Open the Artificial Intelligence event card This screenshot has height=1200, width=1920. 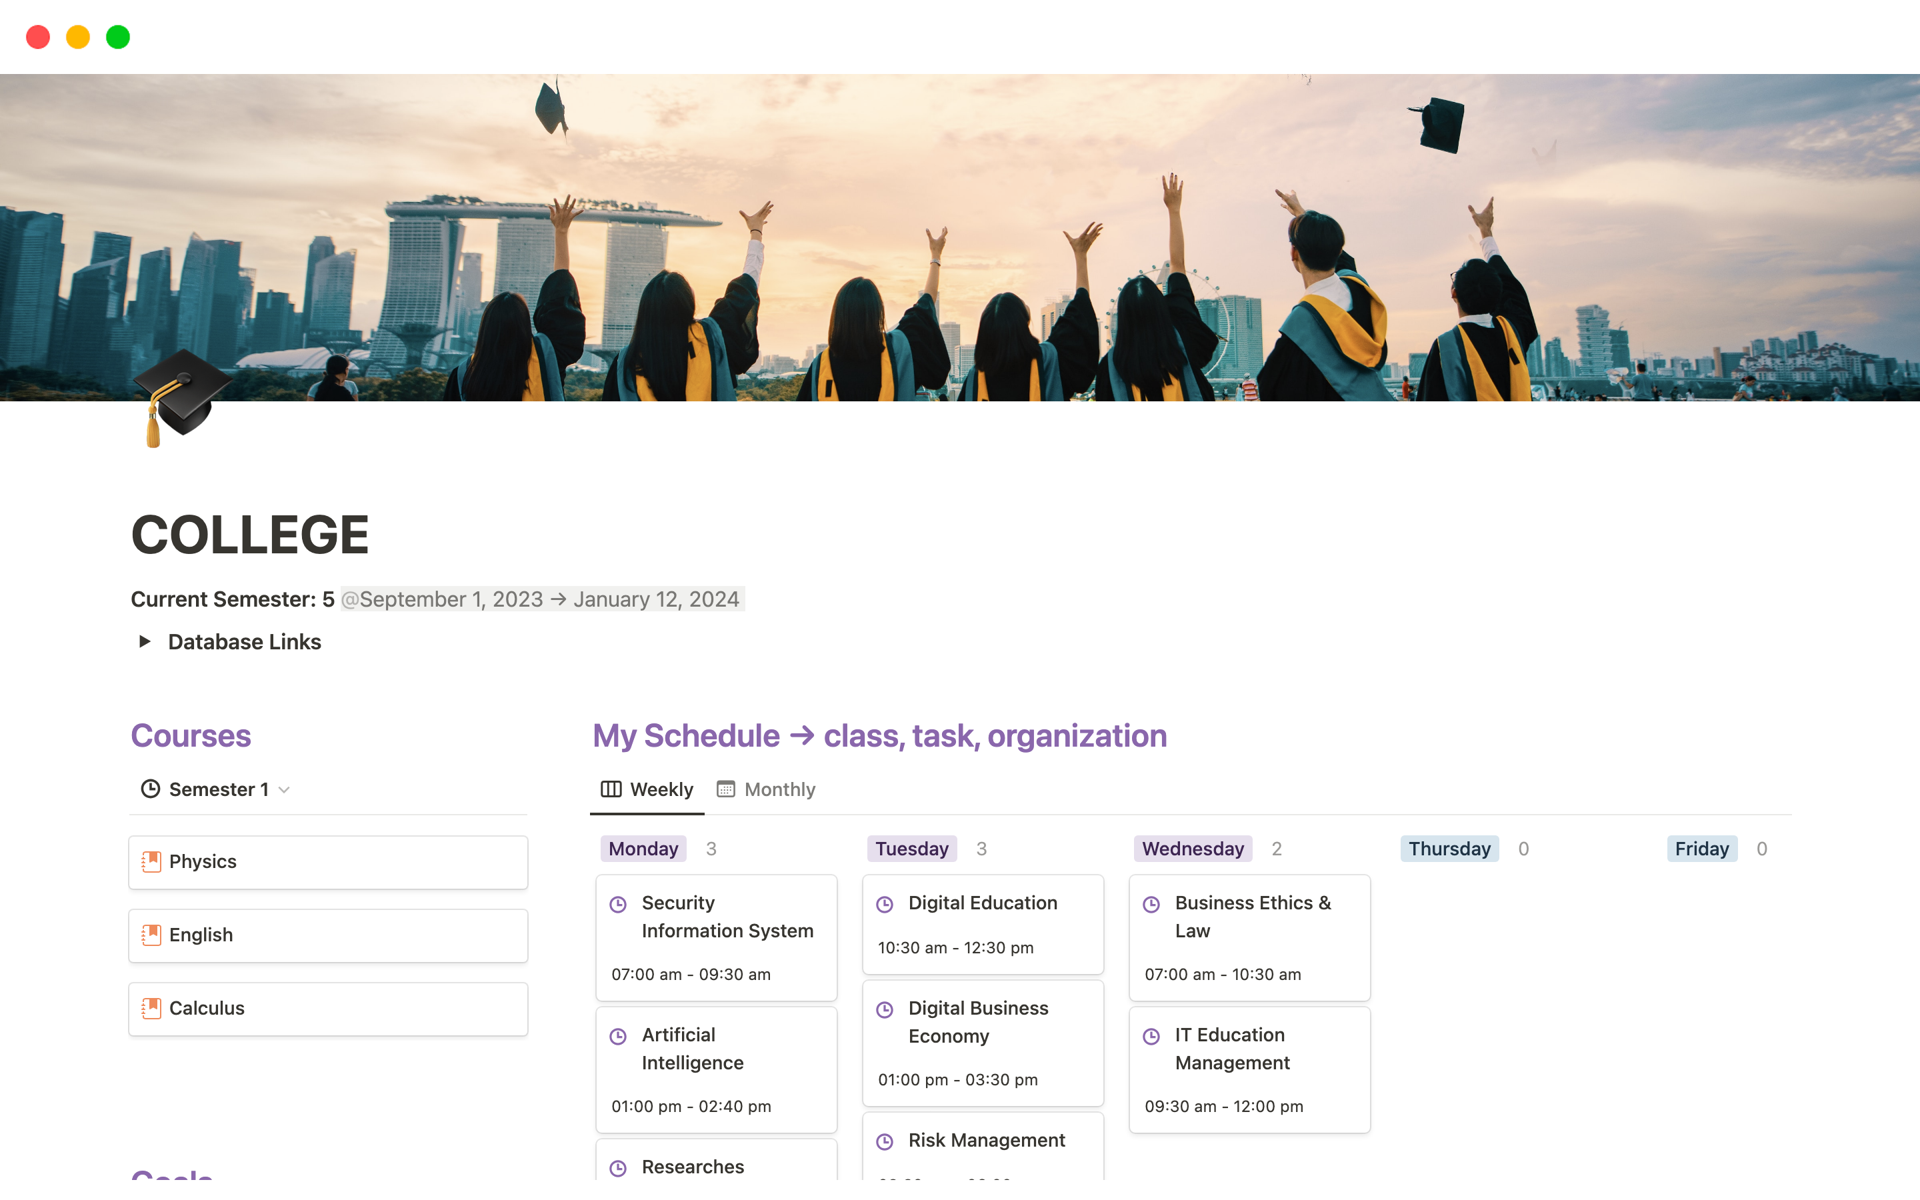tap(716, 1068)
